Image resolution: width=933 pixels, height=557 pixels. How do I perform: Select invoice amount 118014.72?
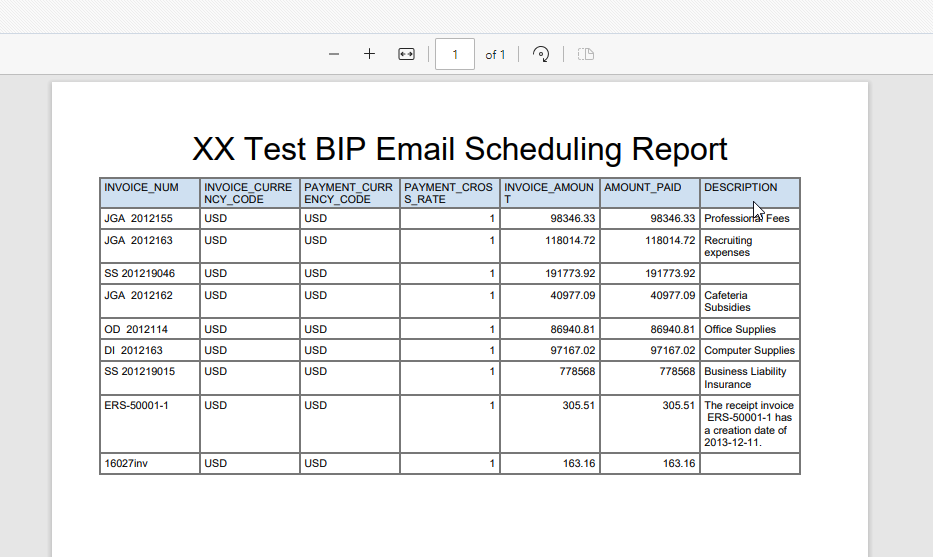[x=570, y=240]
